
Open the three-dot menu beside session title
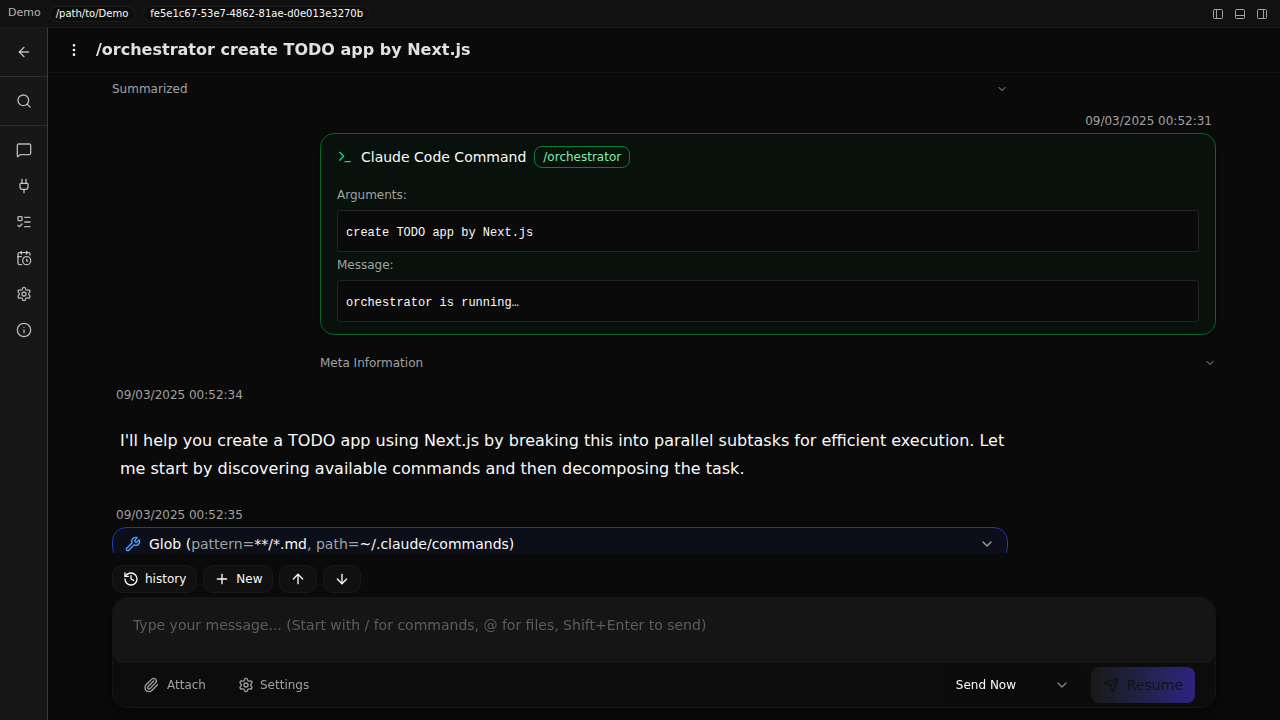tap(73, 50)
